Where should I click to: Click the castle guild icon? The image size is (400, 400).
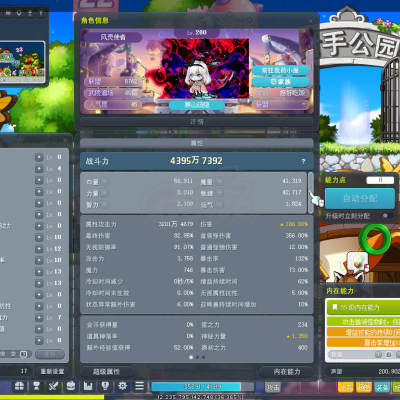tap(88, 386)
